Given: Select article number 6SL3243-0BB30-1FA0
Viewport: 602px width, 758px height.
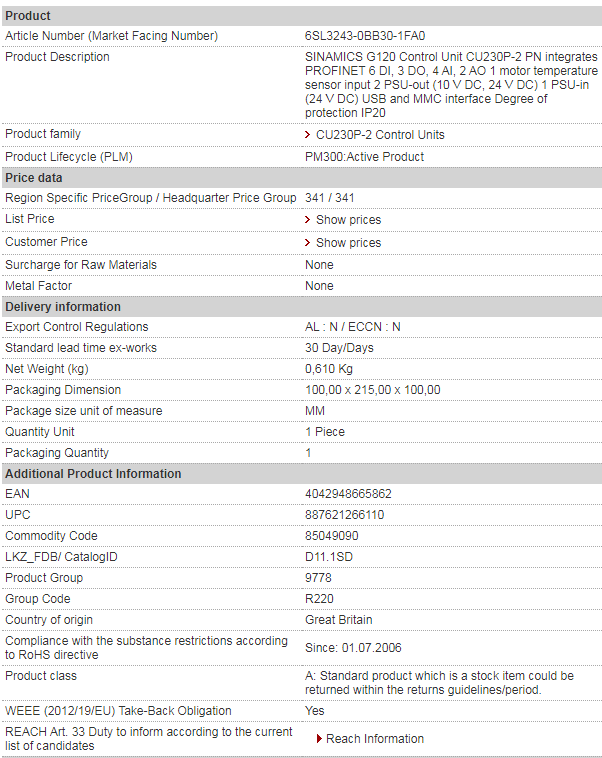Looking at the screenshot, I should [365, 36].
